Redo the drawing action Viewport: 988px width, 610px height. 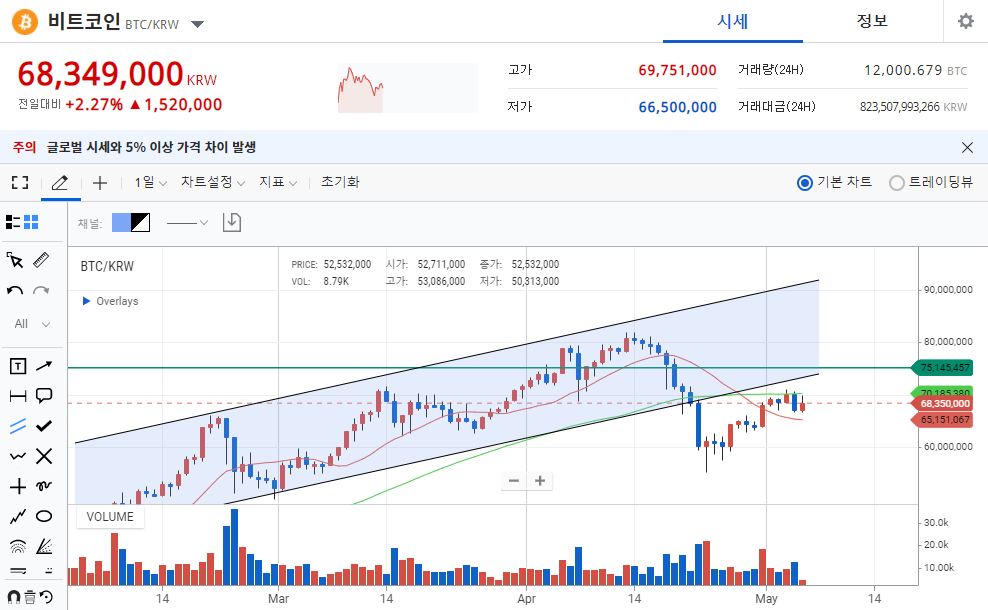point(42,291)
